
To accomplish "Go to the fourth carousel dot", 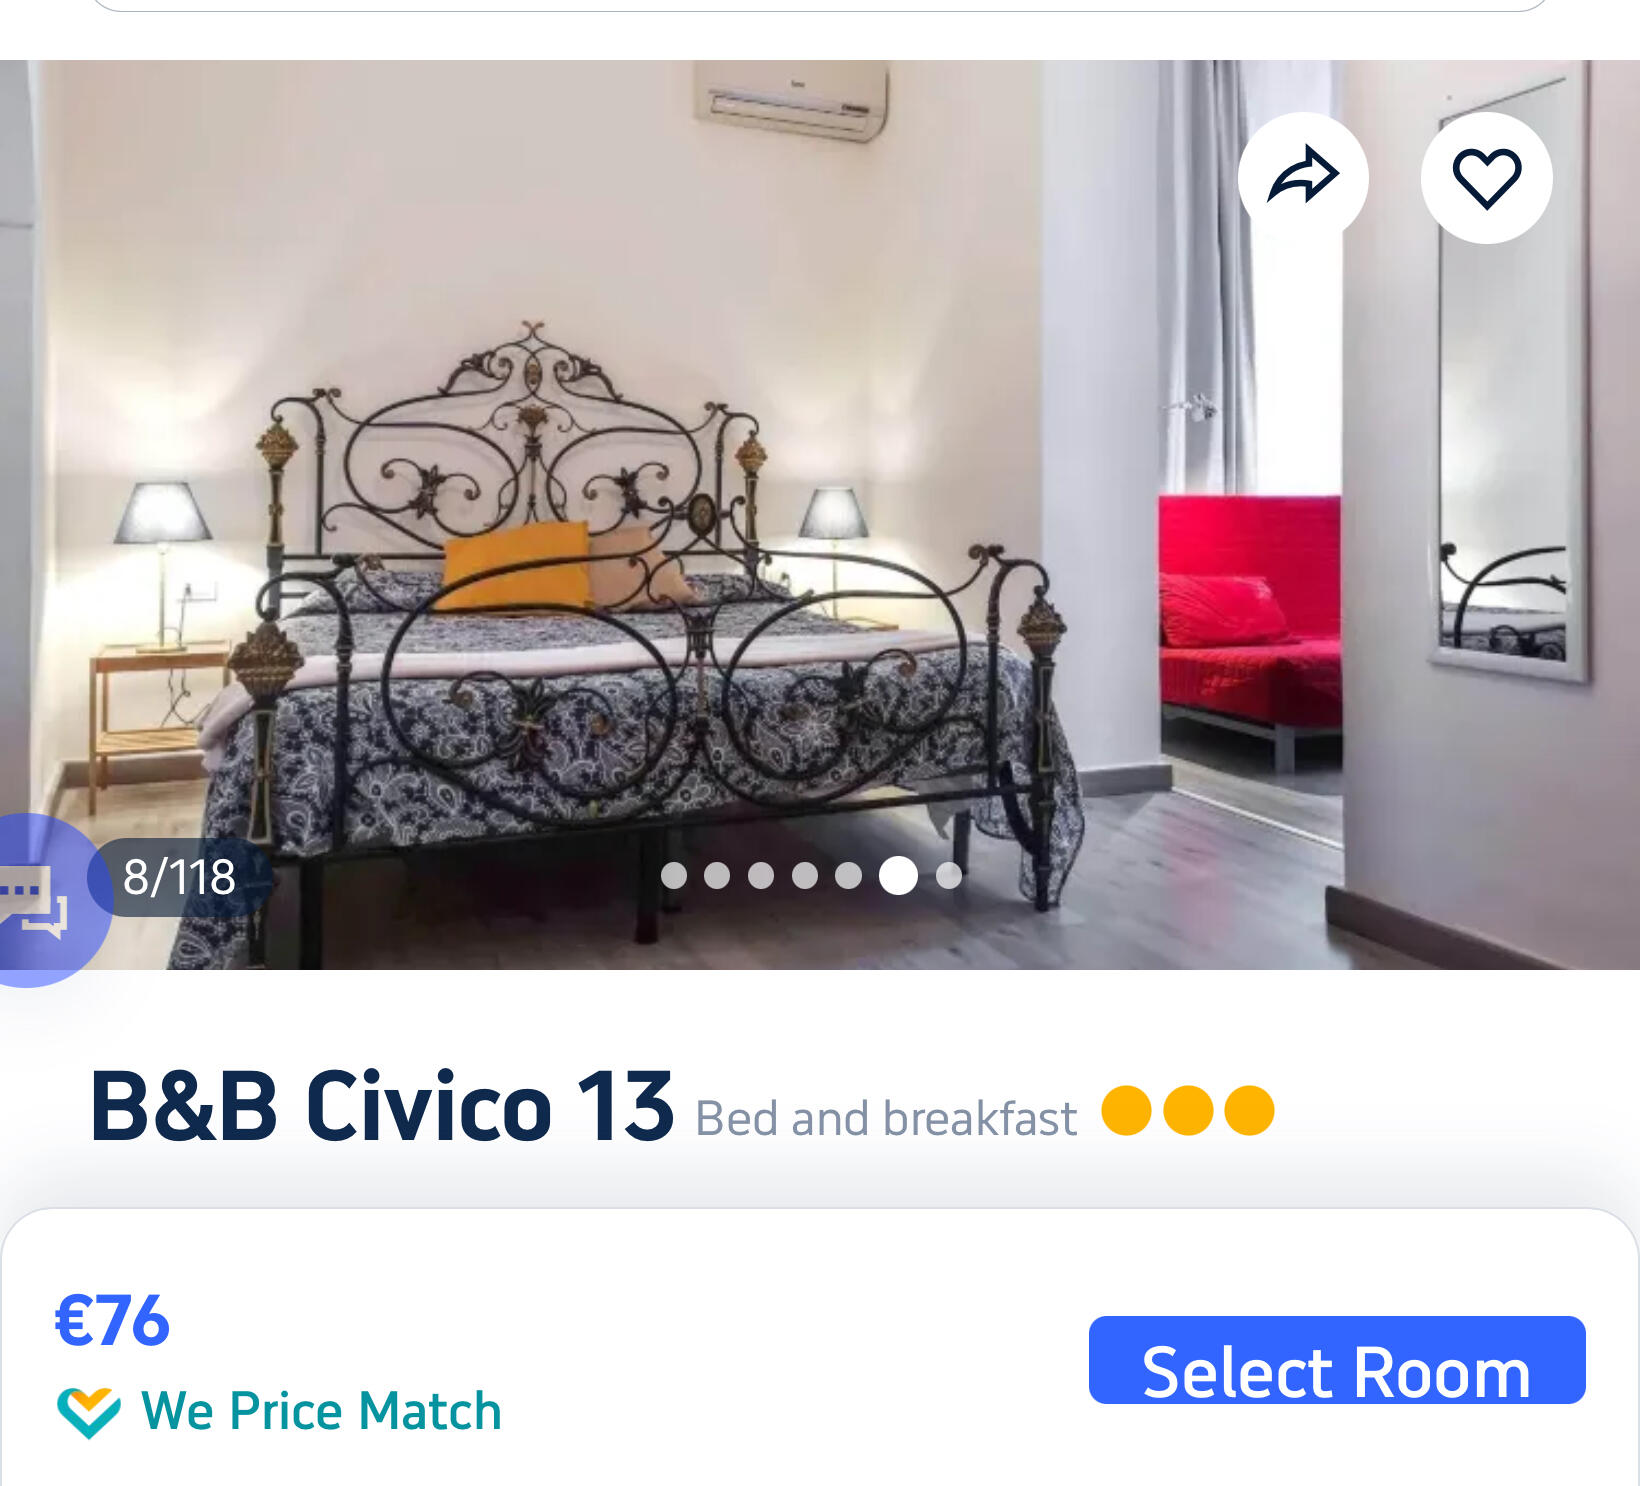I will 805,875.
